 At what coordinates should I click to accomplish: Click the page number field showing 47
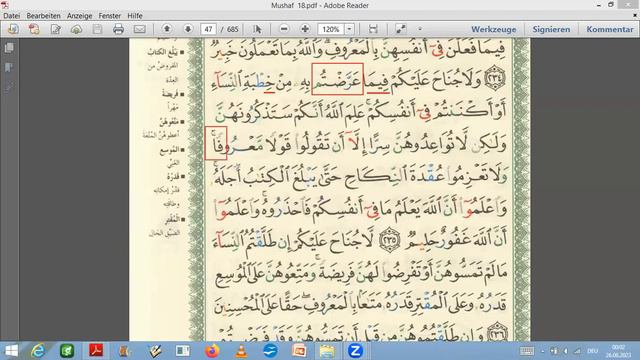208,29
